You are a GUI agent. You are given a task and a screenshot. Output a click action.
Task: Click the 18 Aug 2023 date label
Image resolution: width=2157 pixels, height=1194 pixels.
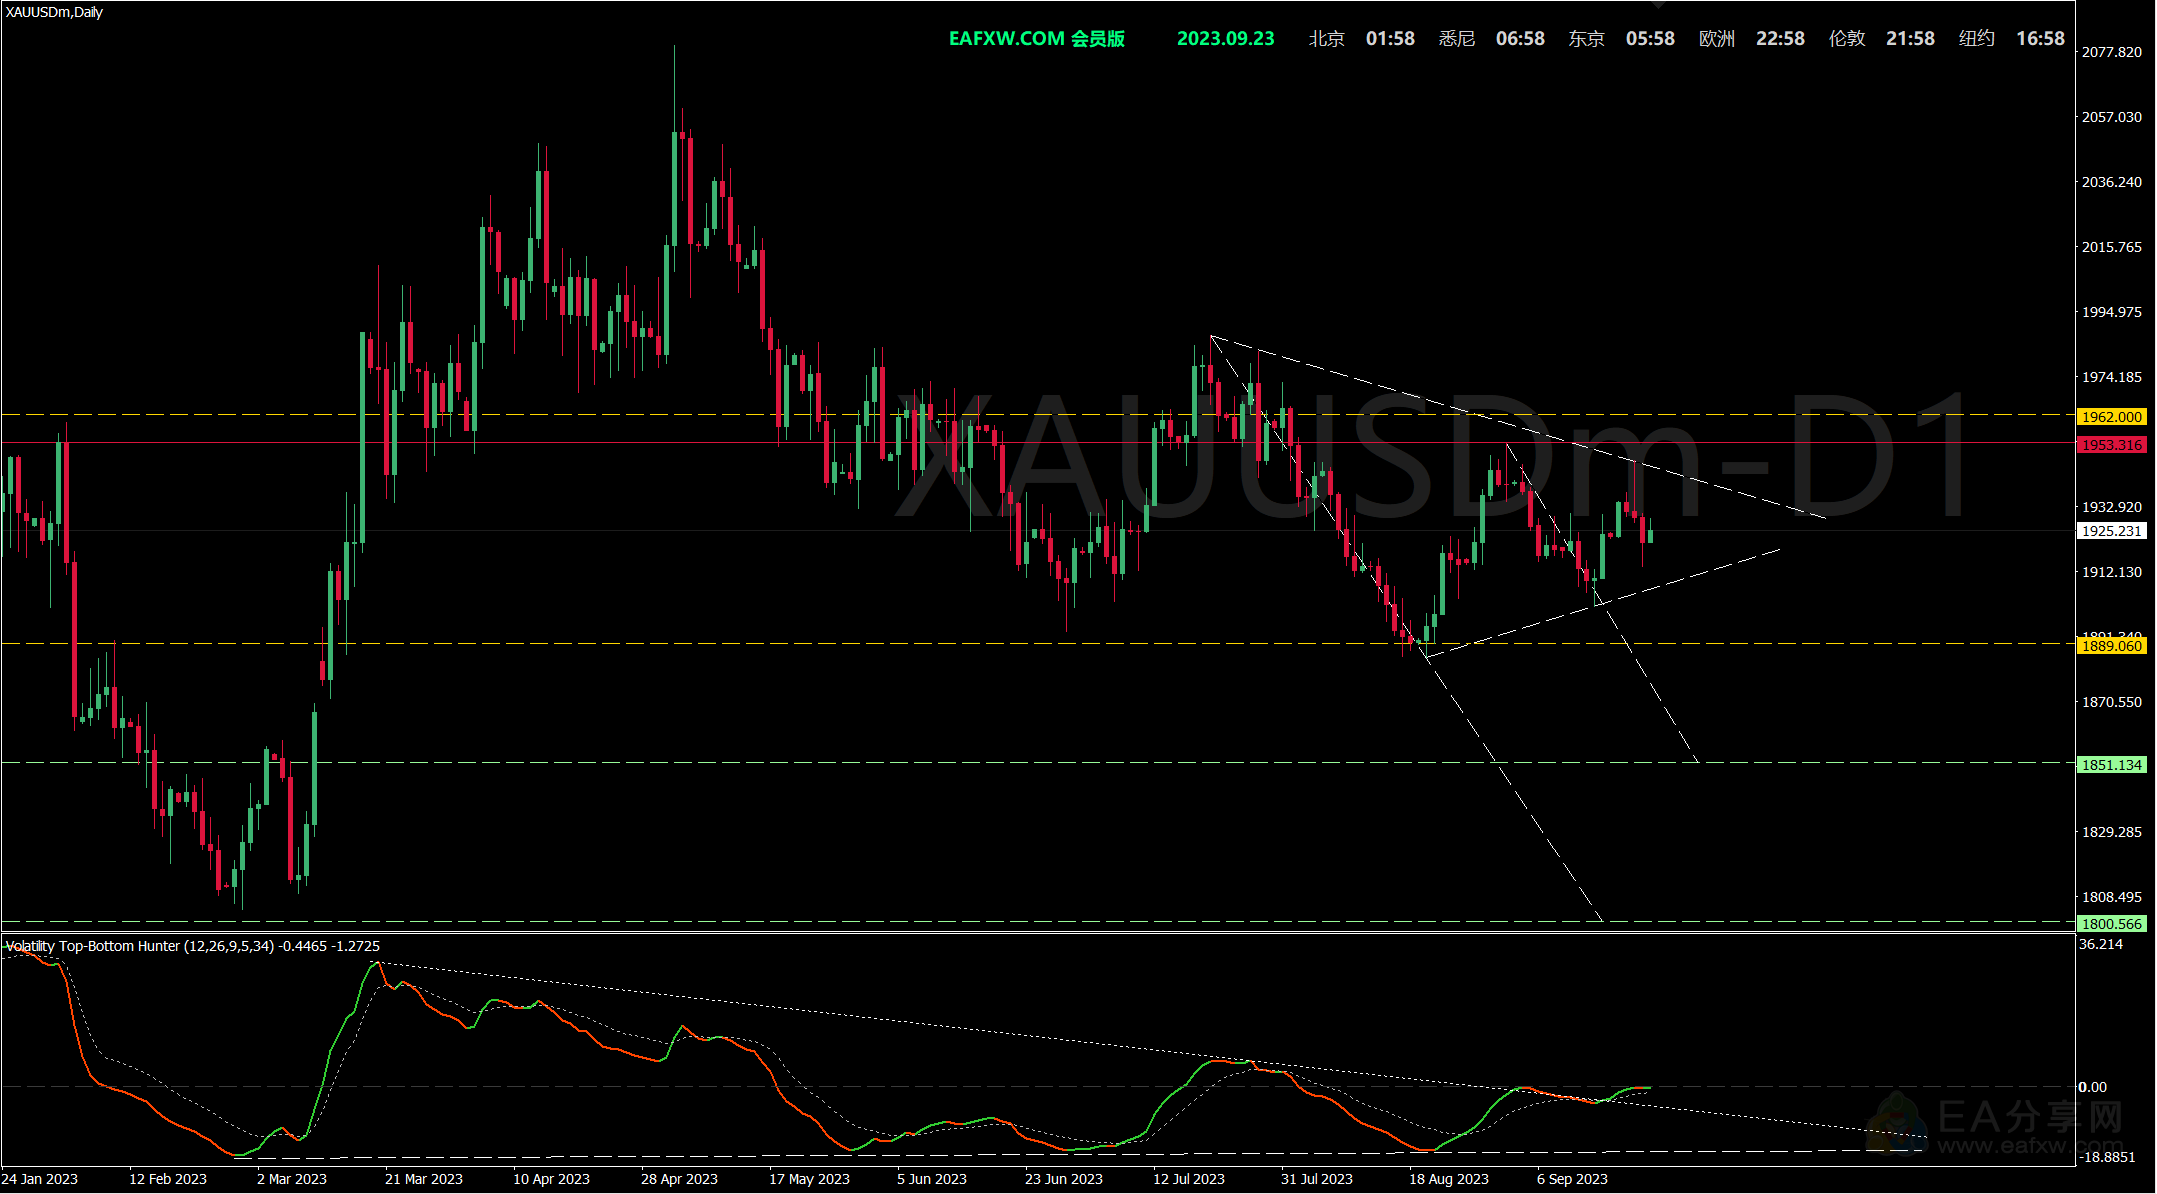click(x=1449, y=1179)
